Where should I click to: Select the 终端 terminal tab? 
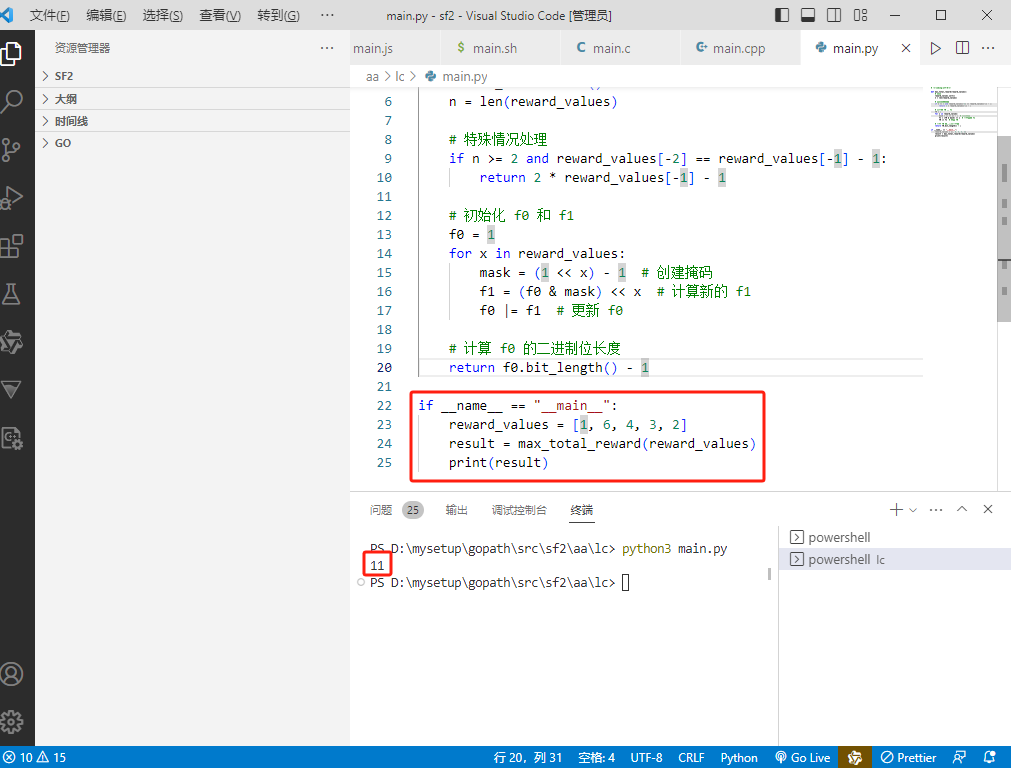coord(582,510)
